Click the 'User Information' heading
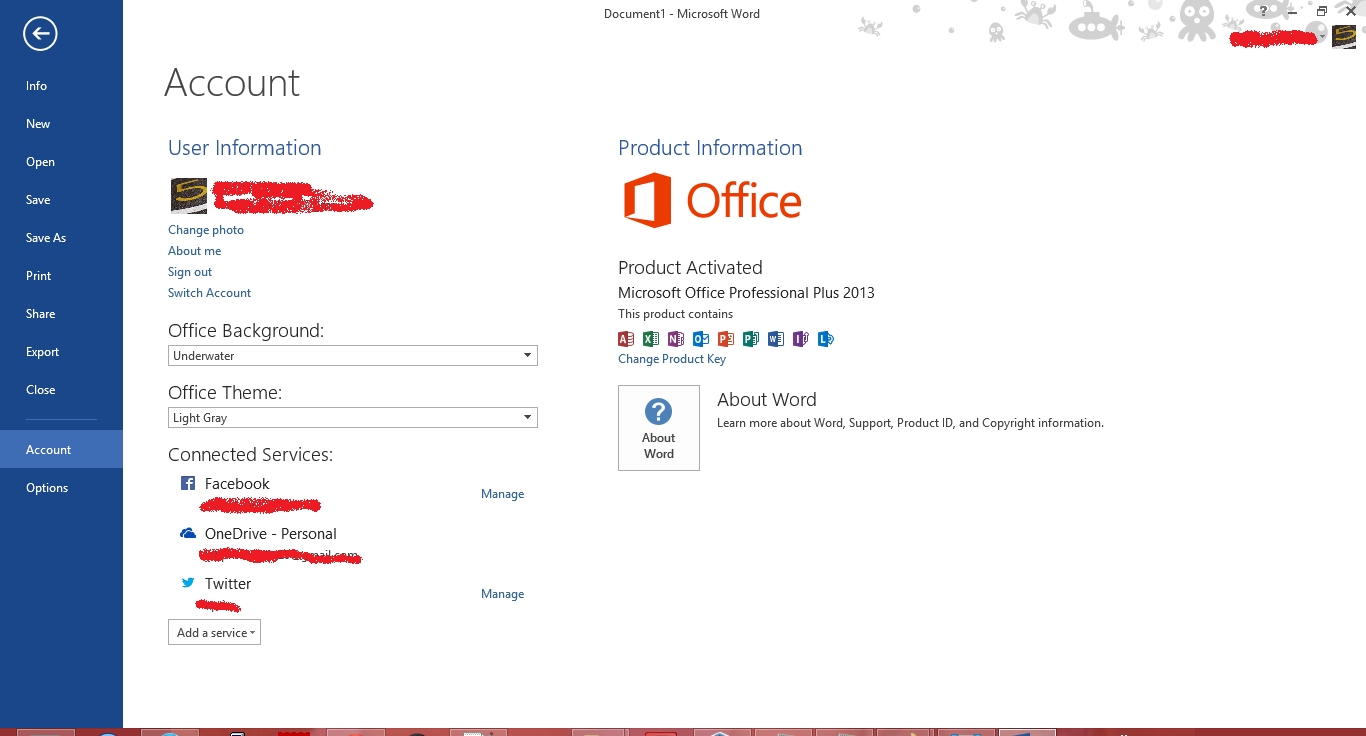Viewport: 1366px width, 736px height. pos(245,148)
